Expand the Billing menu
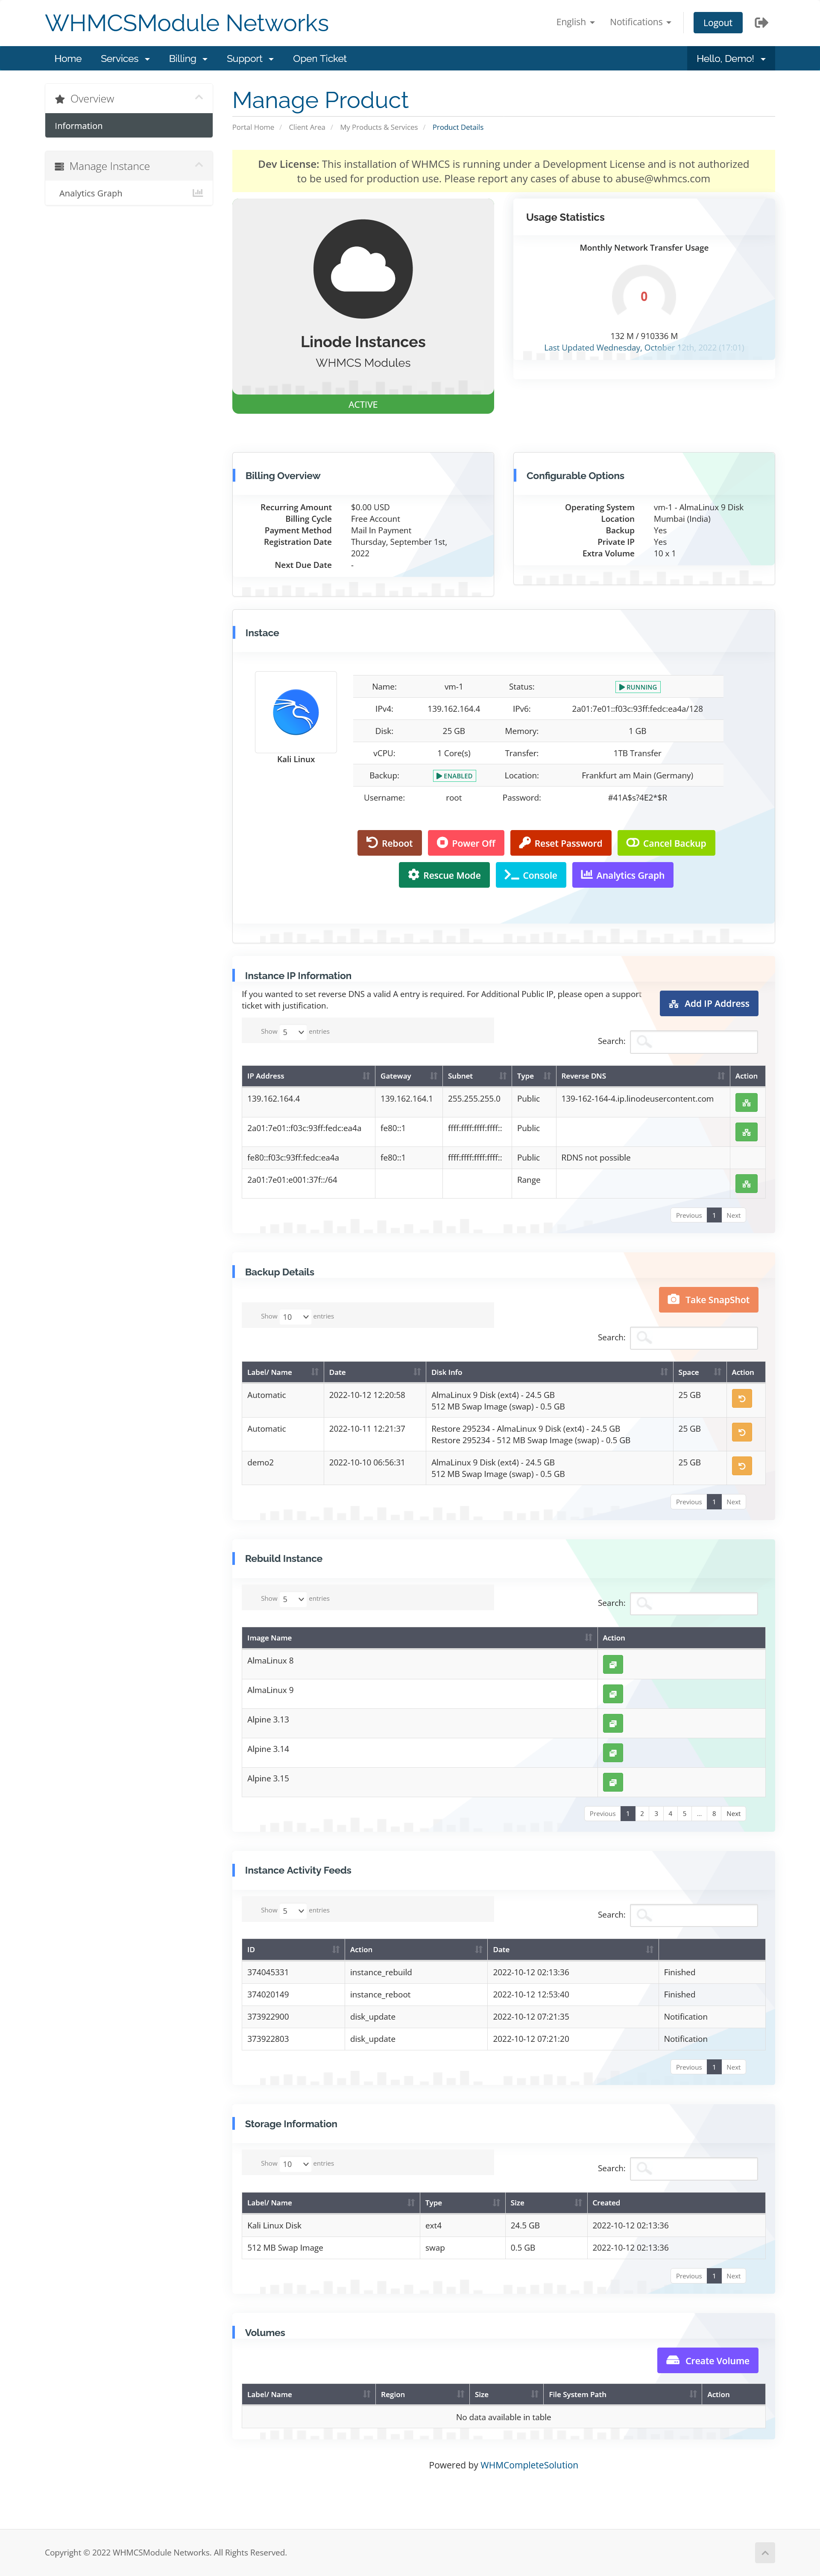This screenshot has height=2576, width=820. tap(188, 59)
